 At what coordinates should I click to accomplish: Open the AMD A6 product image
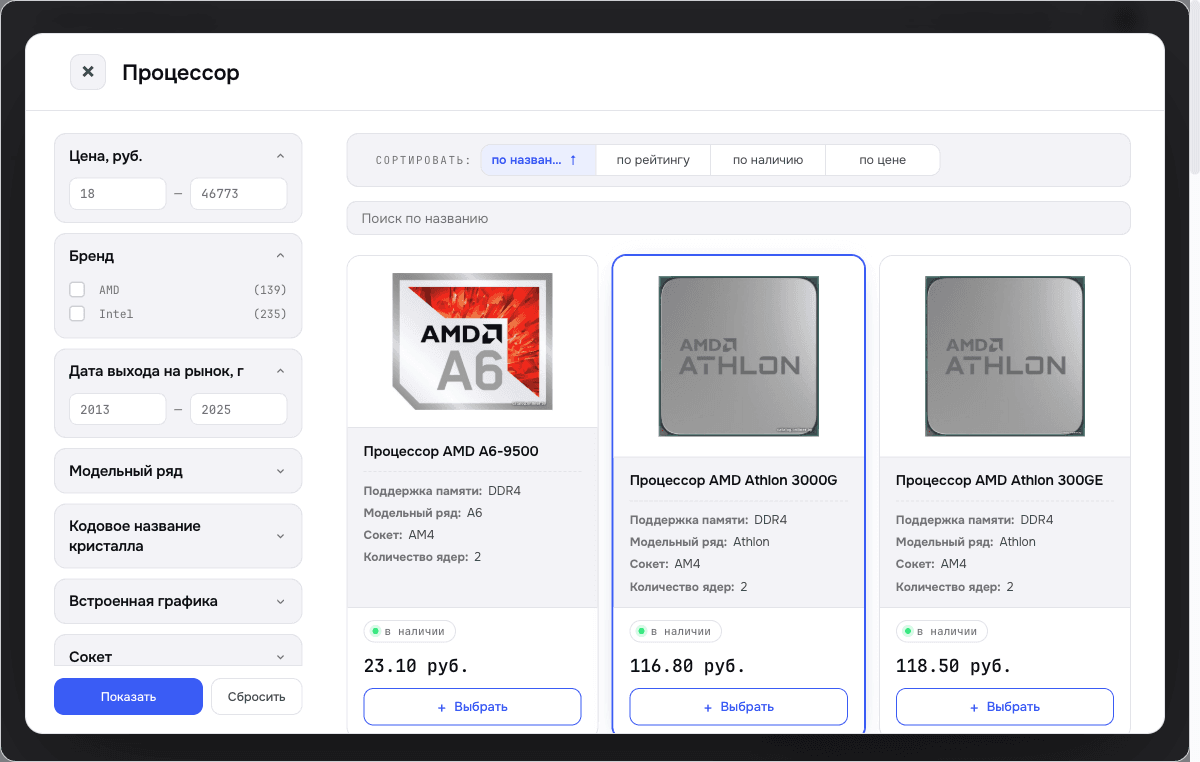point(472,341)
